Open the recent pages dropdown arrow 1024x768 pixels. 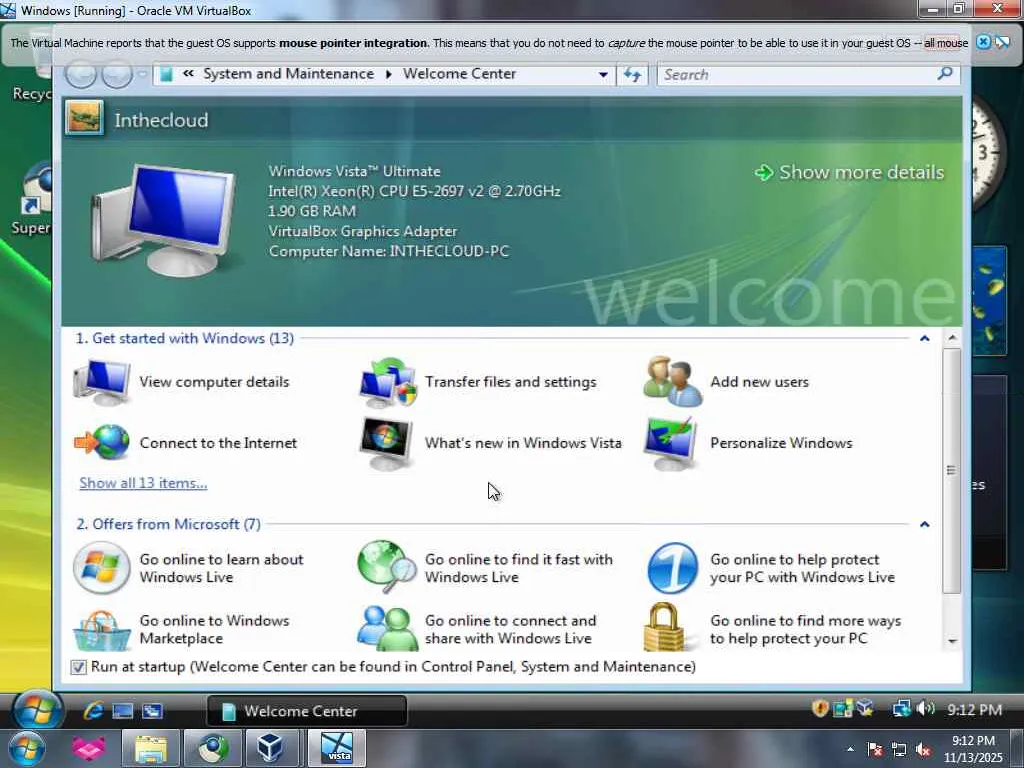142,74
